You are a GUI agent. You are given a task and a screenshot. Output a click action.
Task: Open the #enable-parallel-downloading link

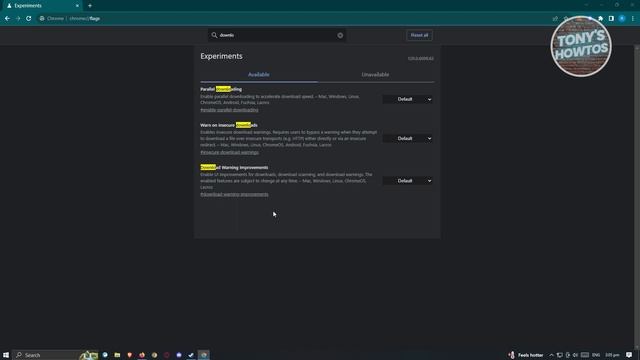(x=229, y=110)
